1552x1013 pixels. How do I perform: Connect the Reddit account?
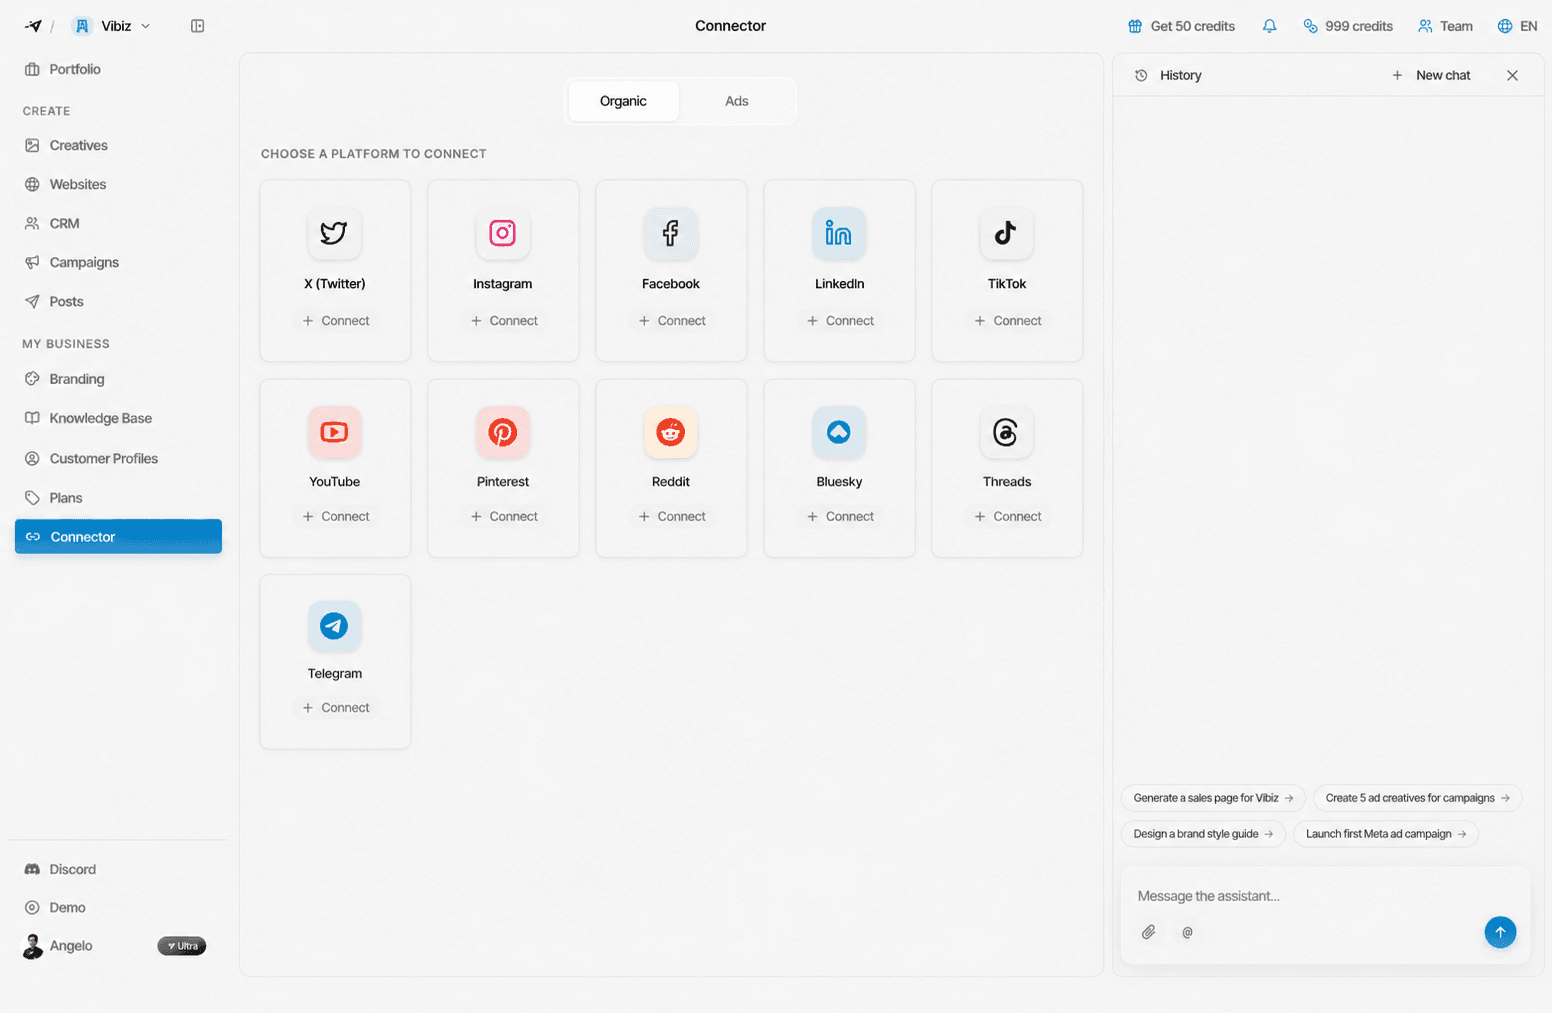pos(671,517)
